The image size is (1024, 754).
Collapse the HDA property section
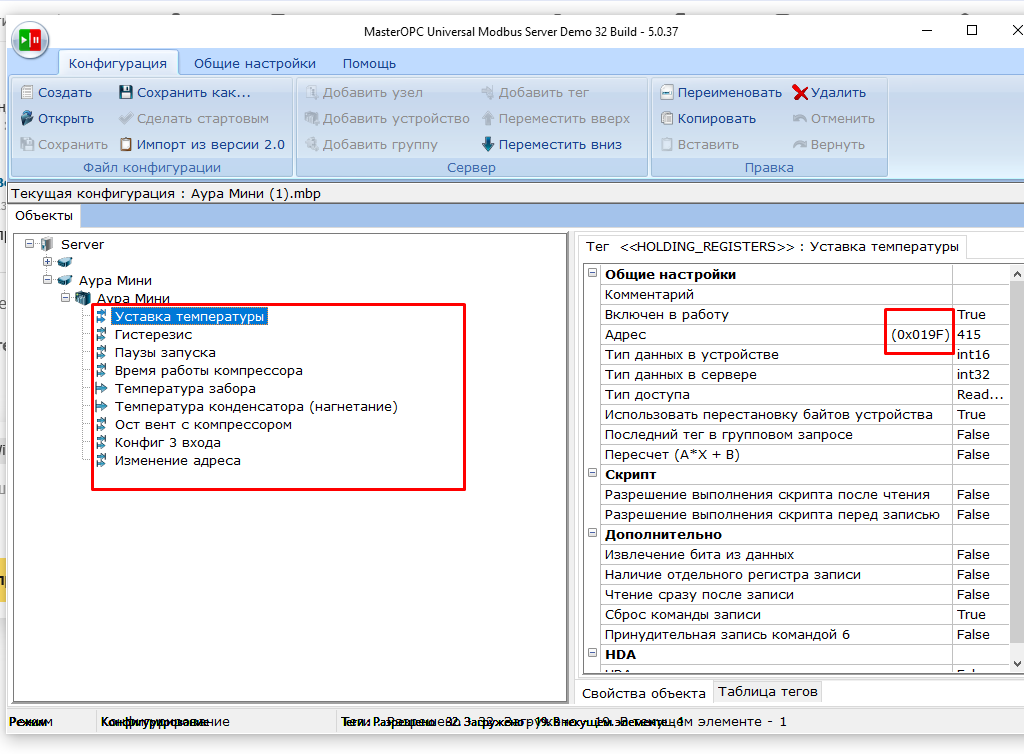pos(592,653)
